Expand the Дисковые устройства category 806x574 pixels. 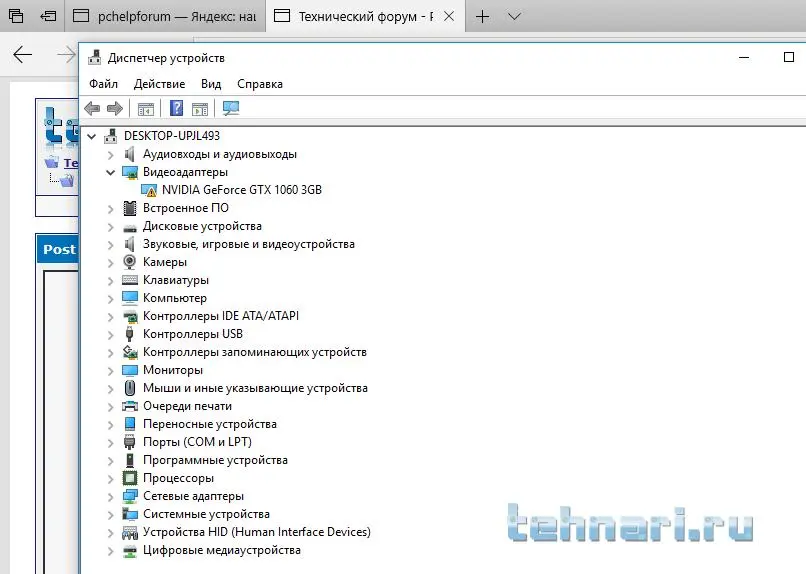coord(111,227)
